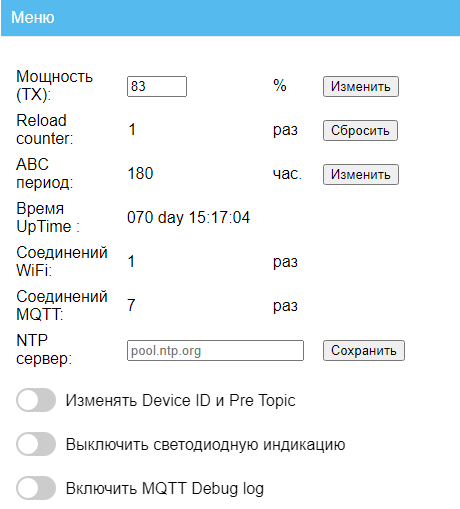Click Сбросить to reset the Reload counter

360,131
